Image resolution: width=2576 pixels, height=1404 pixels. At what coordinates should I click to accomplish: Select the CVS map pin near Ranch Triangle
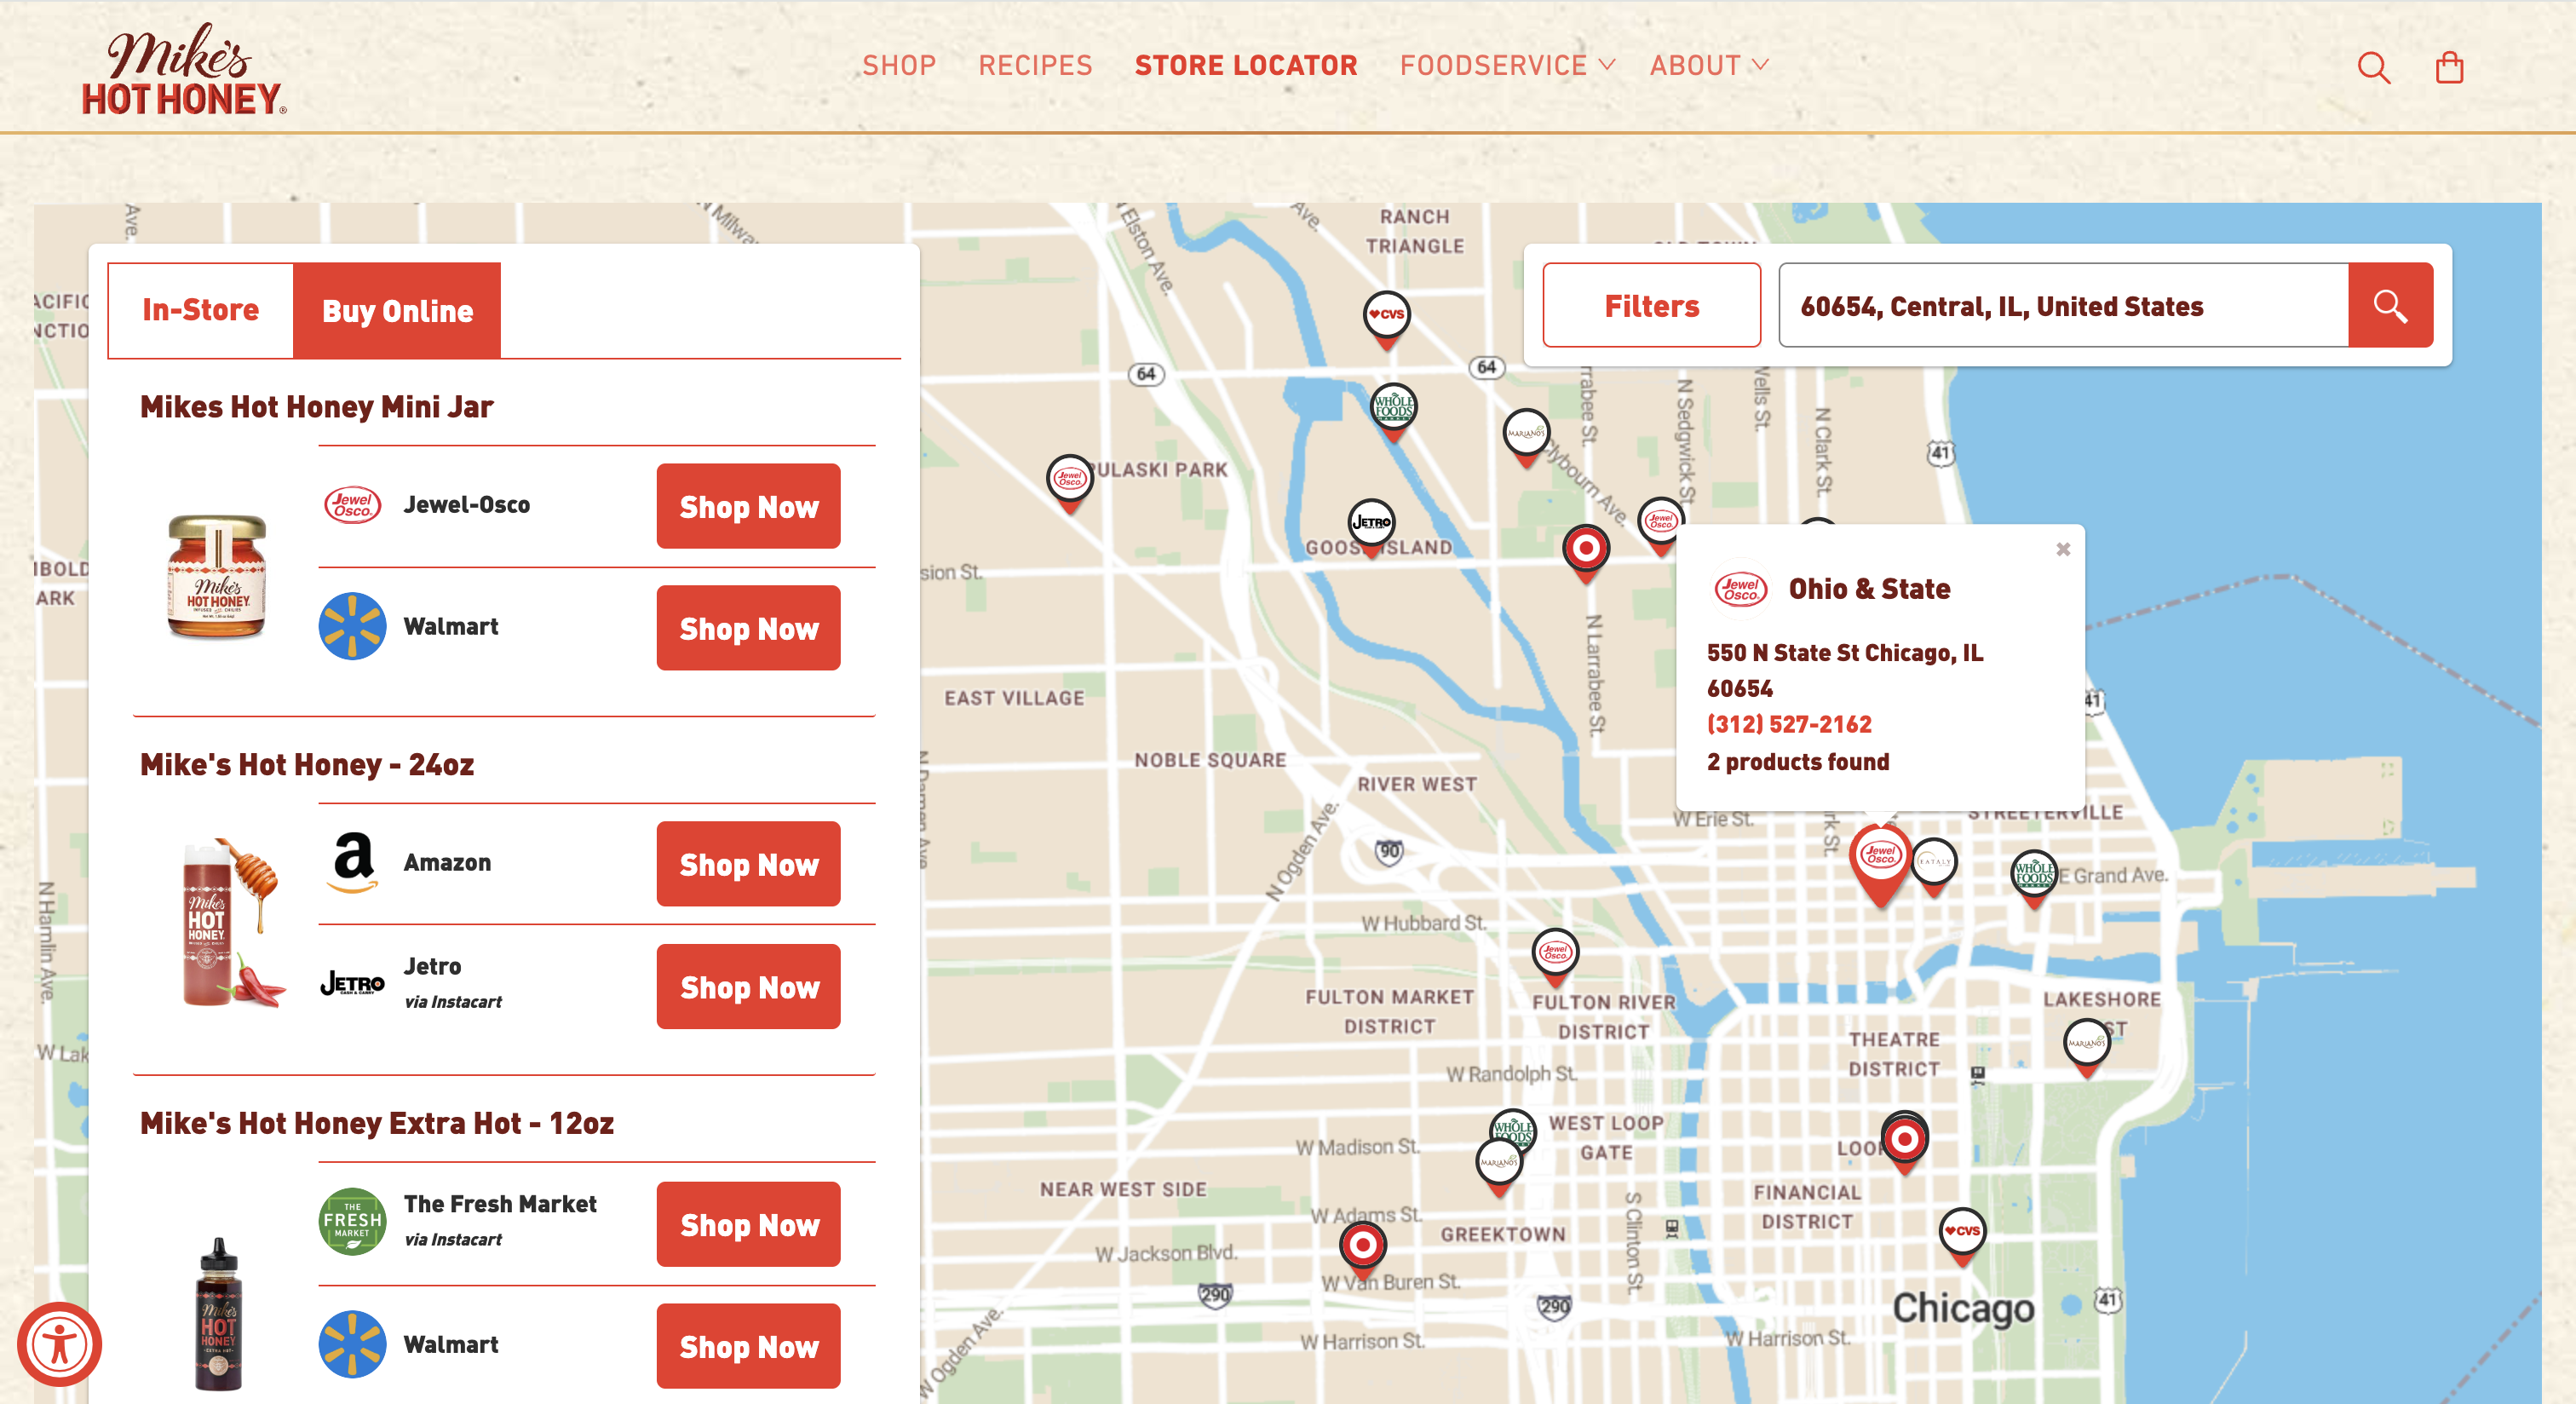pyautogui.click(x=1386, y=316)
